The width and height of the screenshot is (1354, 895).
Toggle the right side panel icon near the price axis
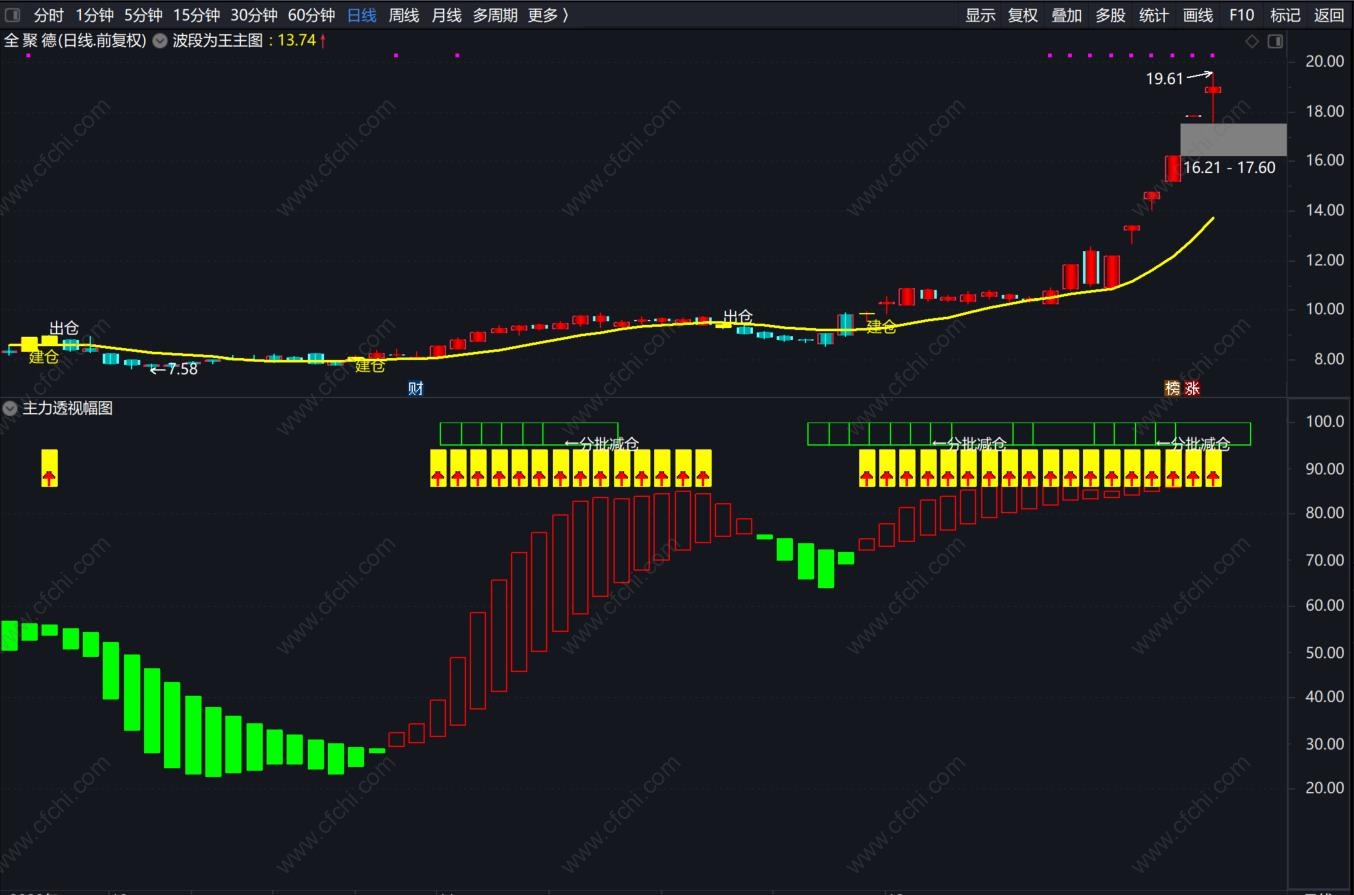pyautogui.click(x=1275, y=41)
